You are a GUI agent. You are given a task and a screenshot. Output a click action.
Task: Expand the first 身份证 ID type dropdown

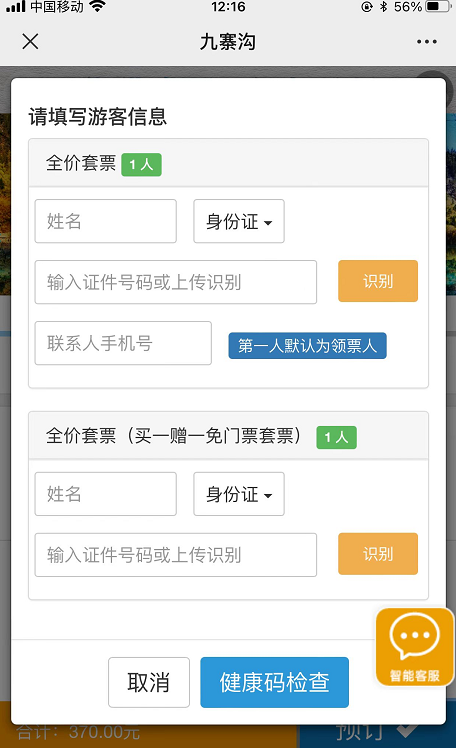click(x=239, y=221)
